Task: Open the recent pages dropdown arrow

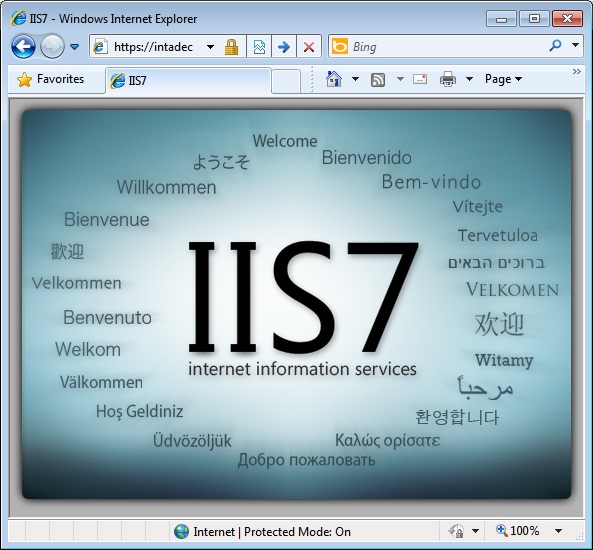Action: pos(75,47)
